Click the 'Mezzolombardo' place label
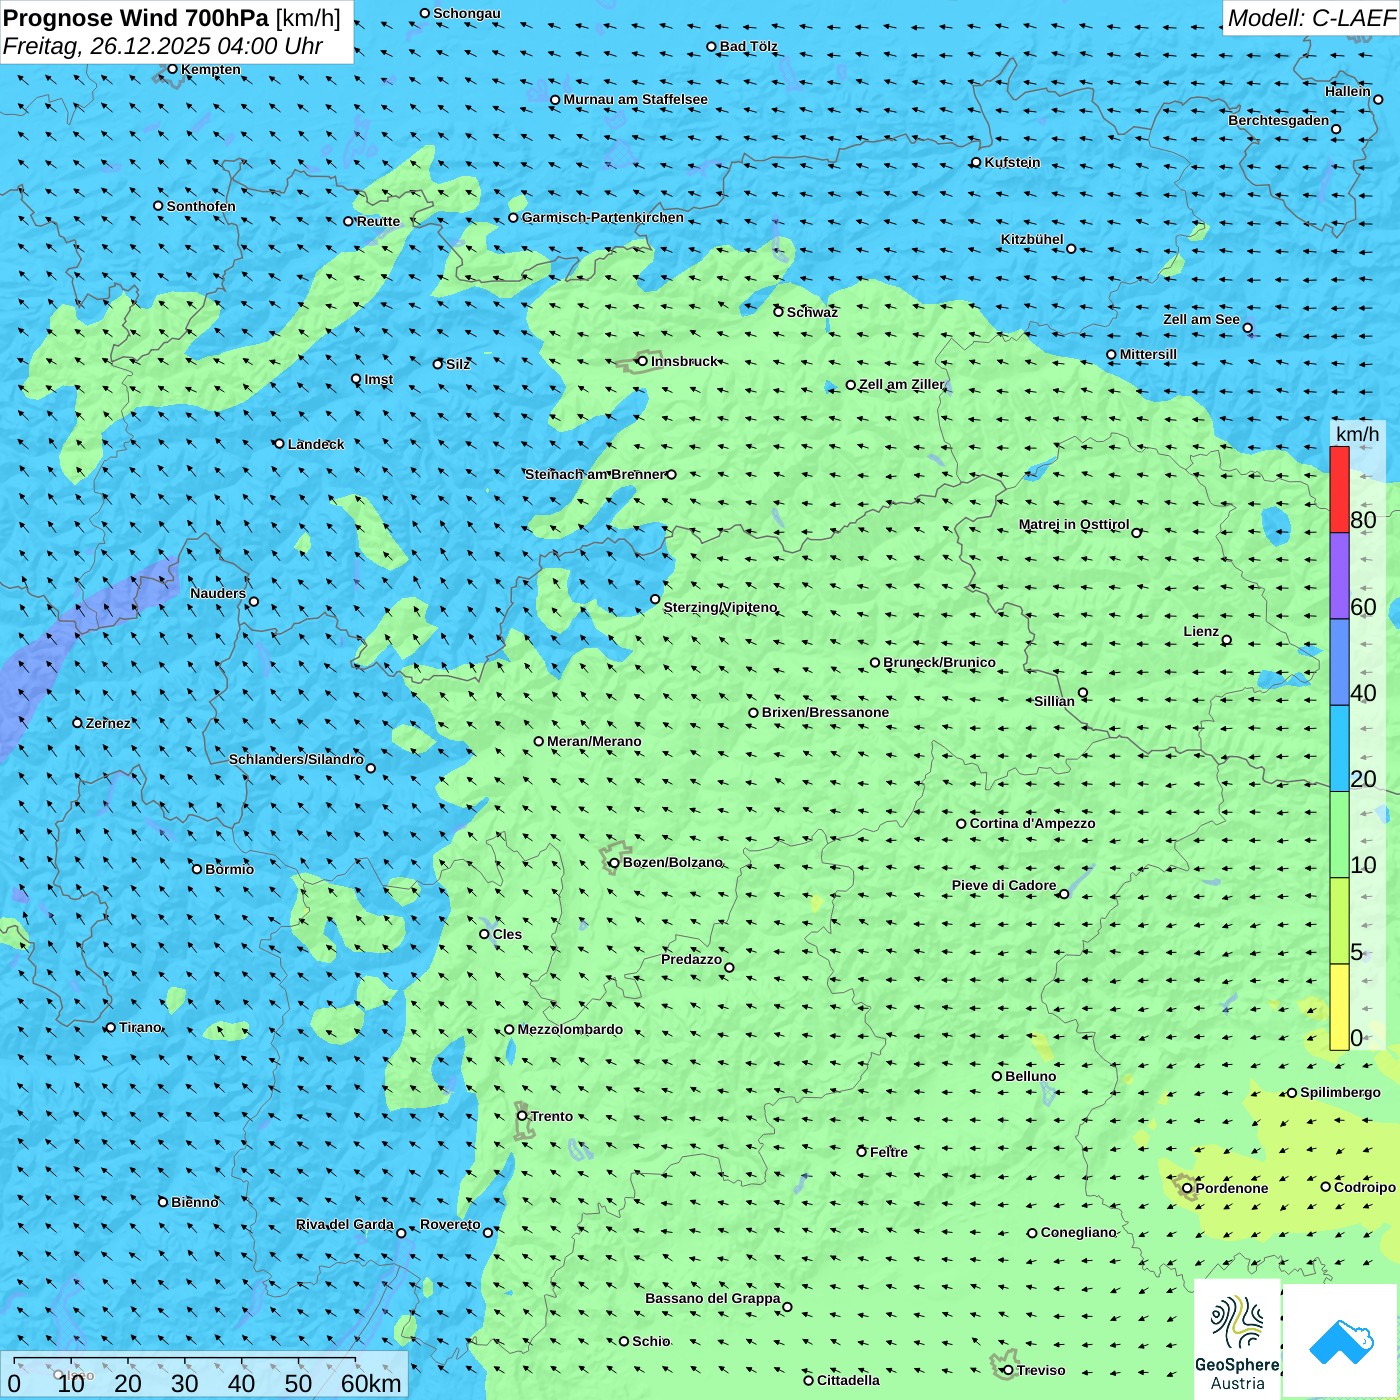 pyautogui.click(x=570, y=1029)
